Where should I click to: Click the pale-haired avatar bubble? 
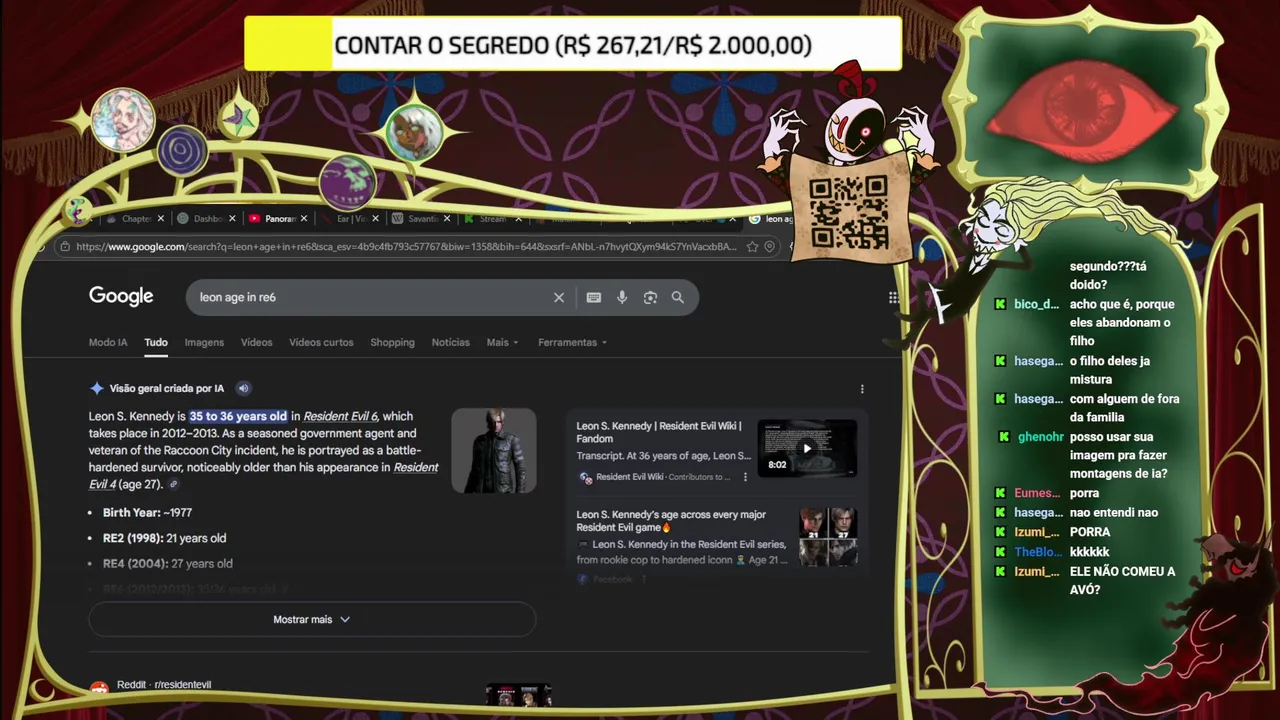(123, 119)
